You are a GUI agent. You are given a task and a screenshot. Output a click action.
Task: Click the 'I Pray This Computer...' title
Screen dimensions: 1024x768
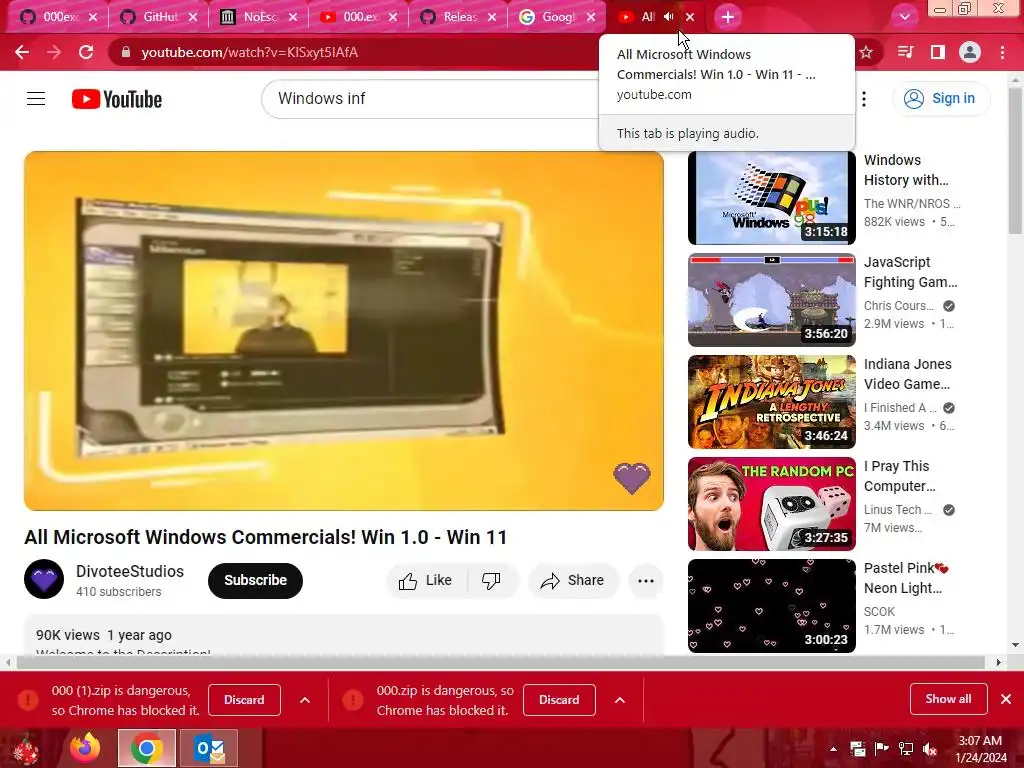(900, 476)
